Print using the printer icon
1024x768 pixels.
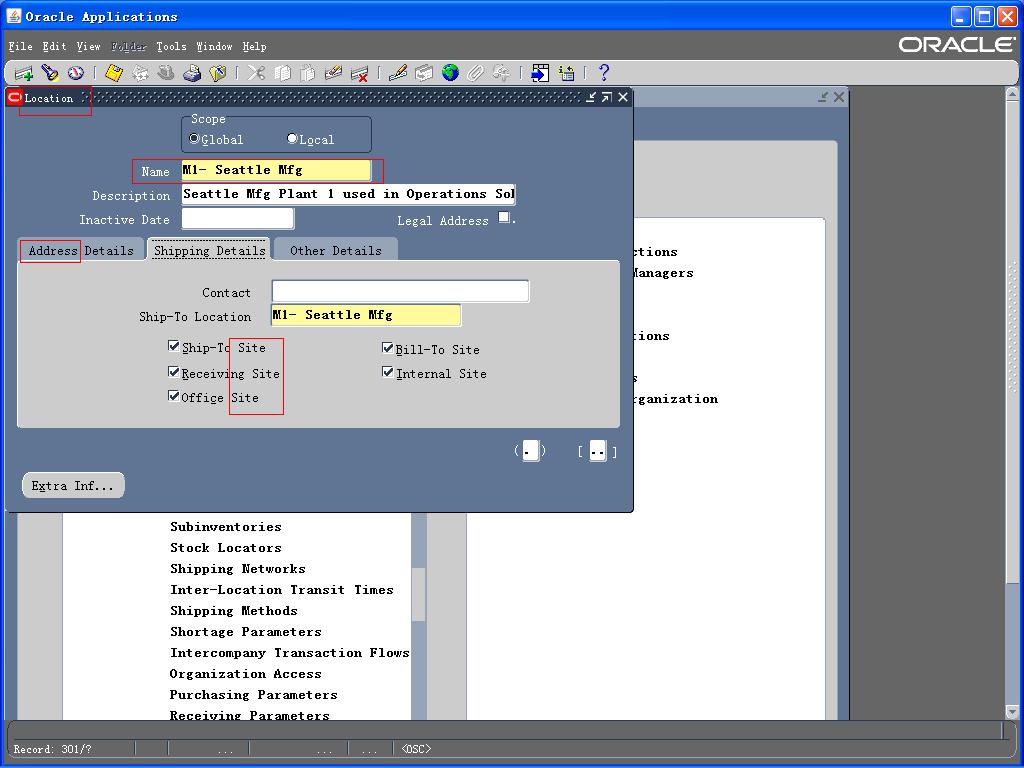click(192, 72)
